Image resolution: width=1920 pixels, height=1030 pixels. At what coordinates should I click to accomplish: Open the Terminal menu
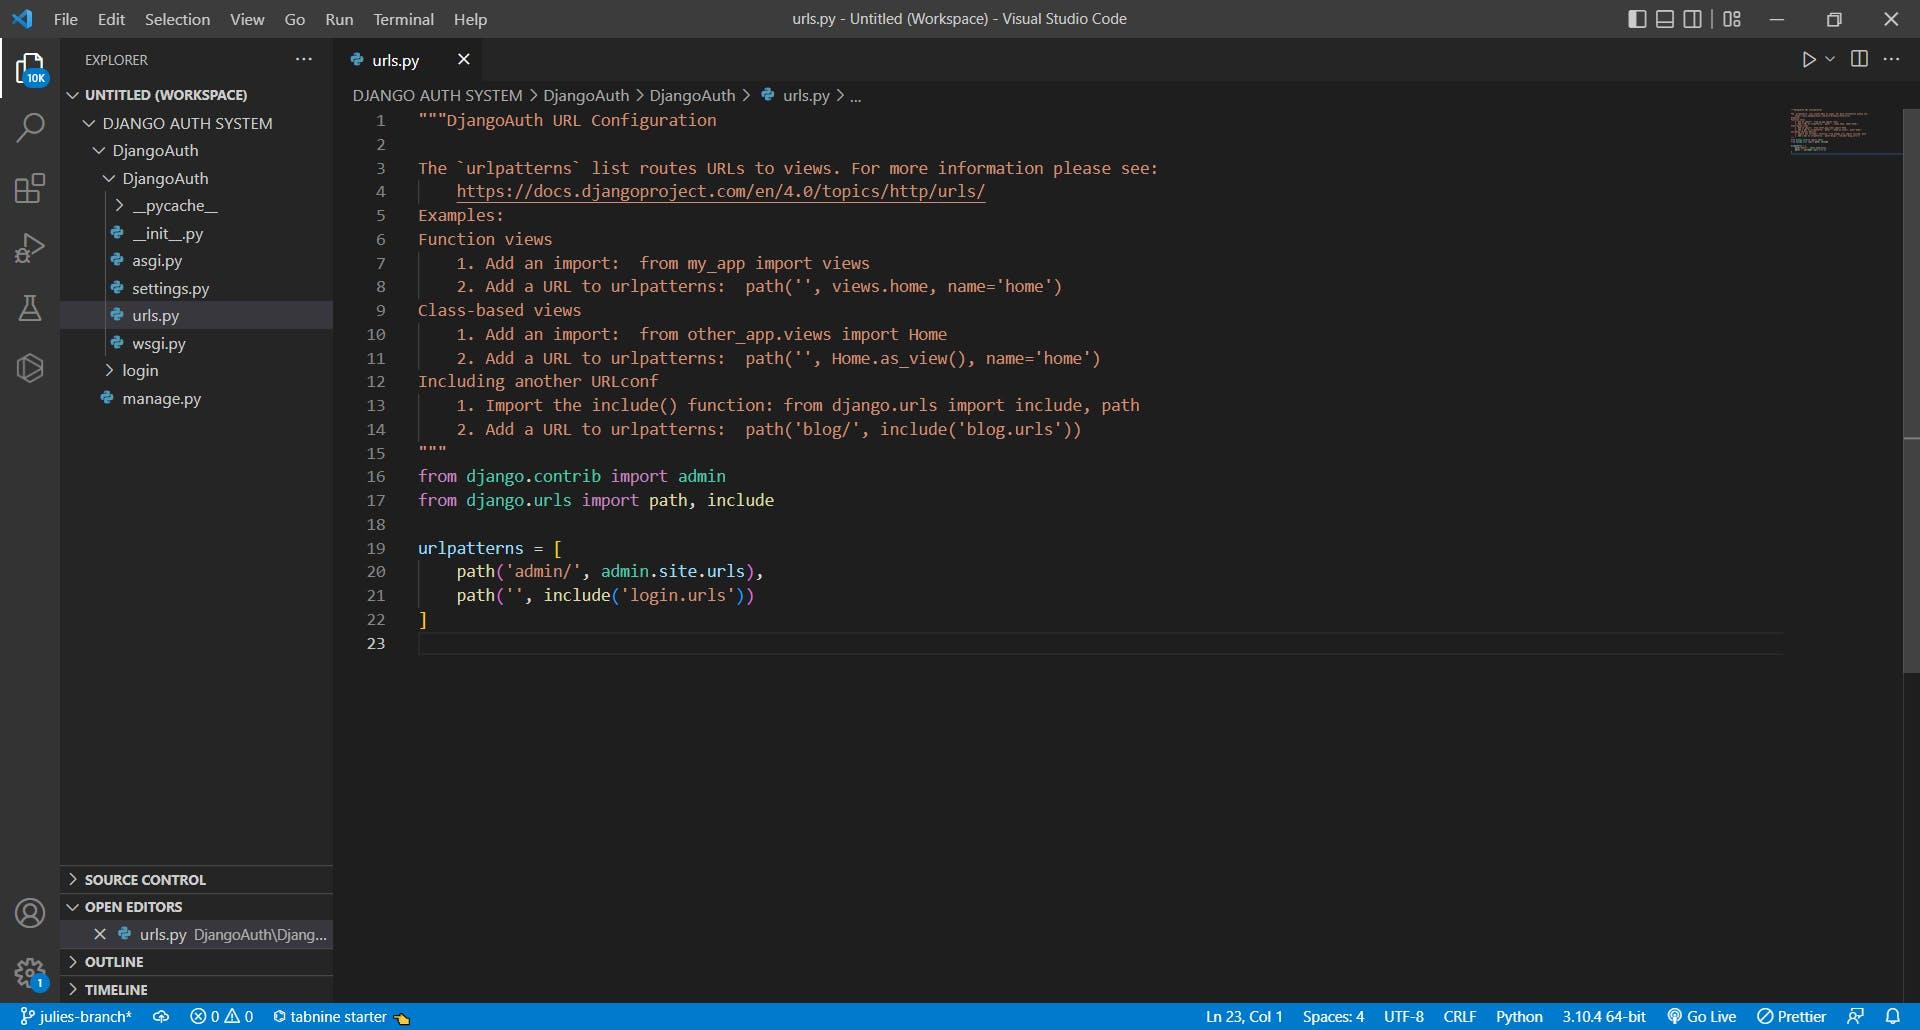pyautogui.click(x=403, y=19)
